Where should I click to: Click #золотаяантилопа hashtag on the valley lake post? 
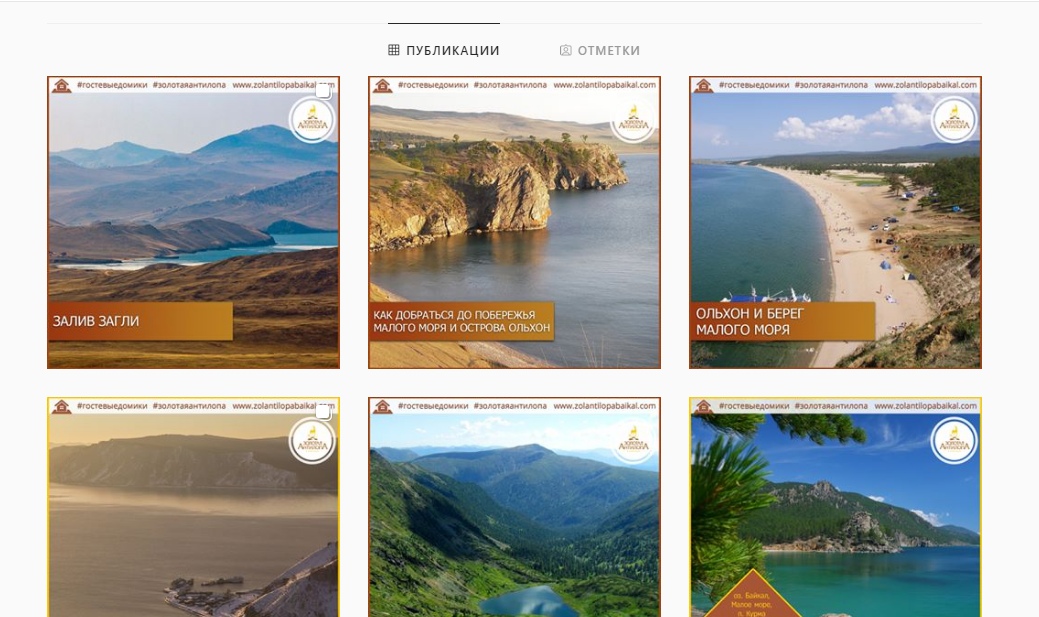tap(510, 406)
